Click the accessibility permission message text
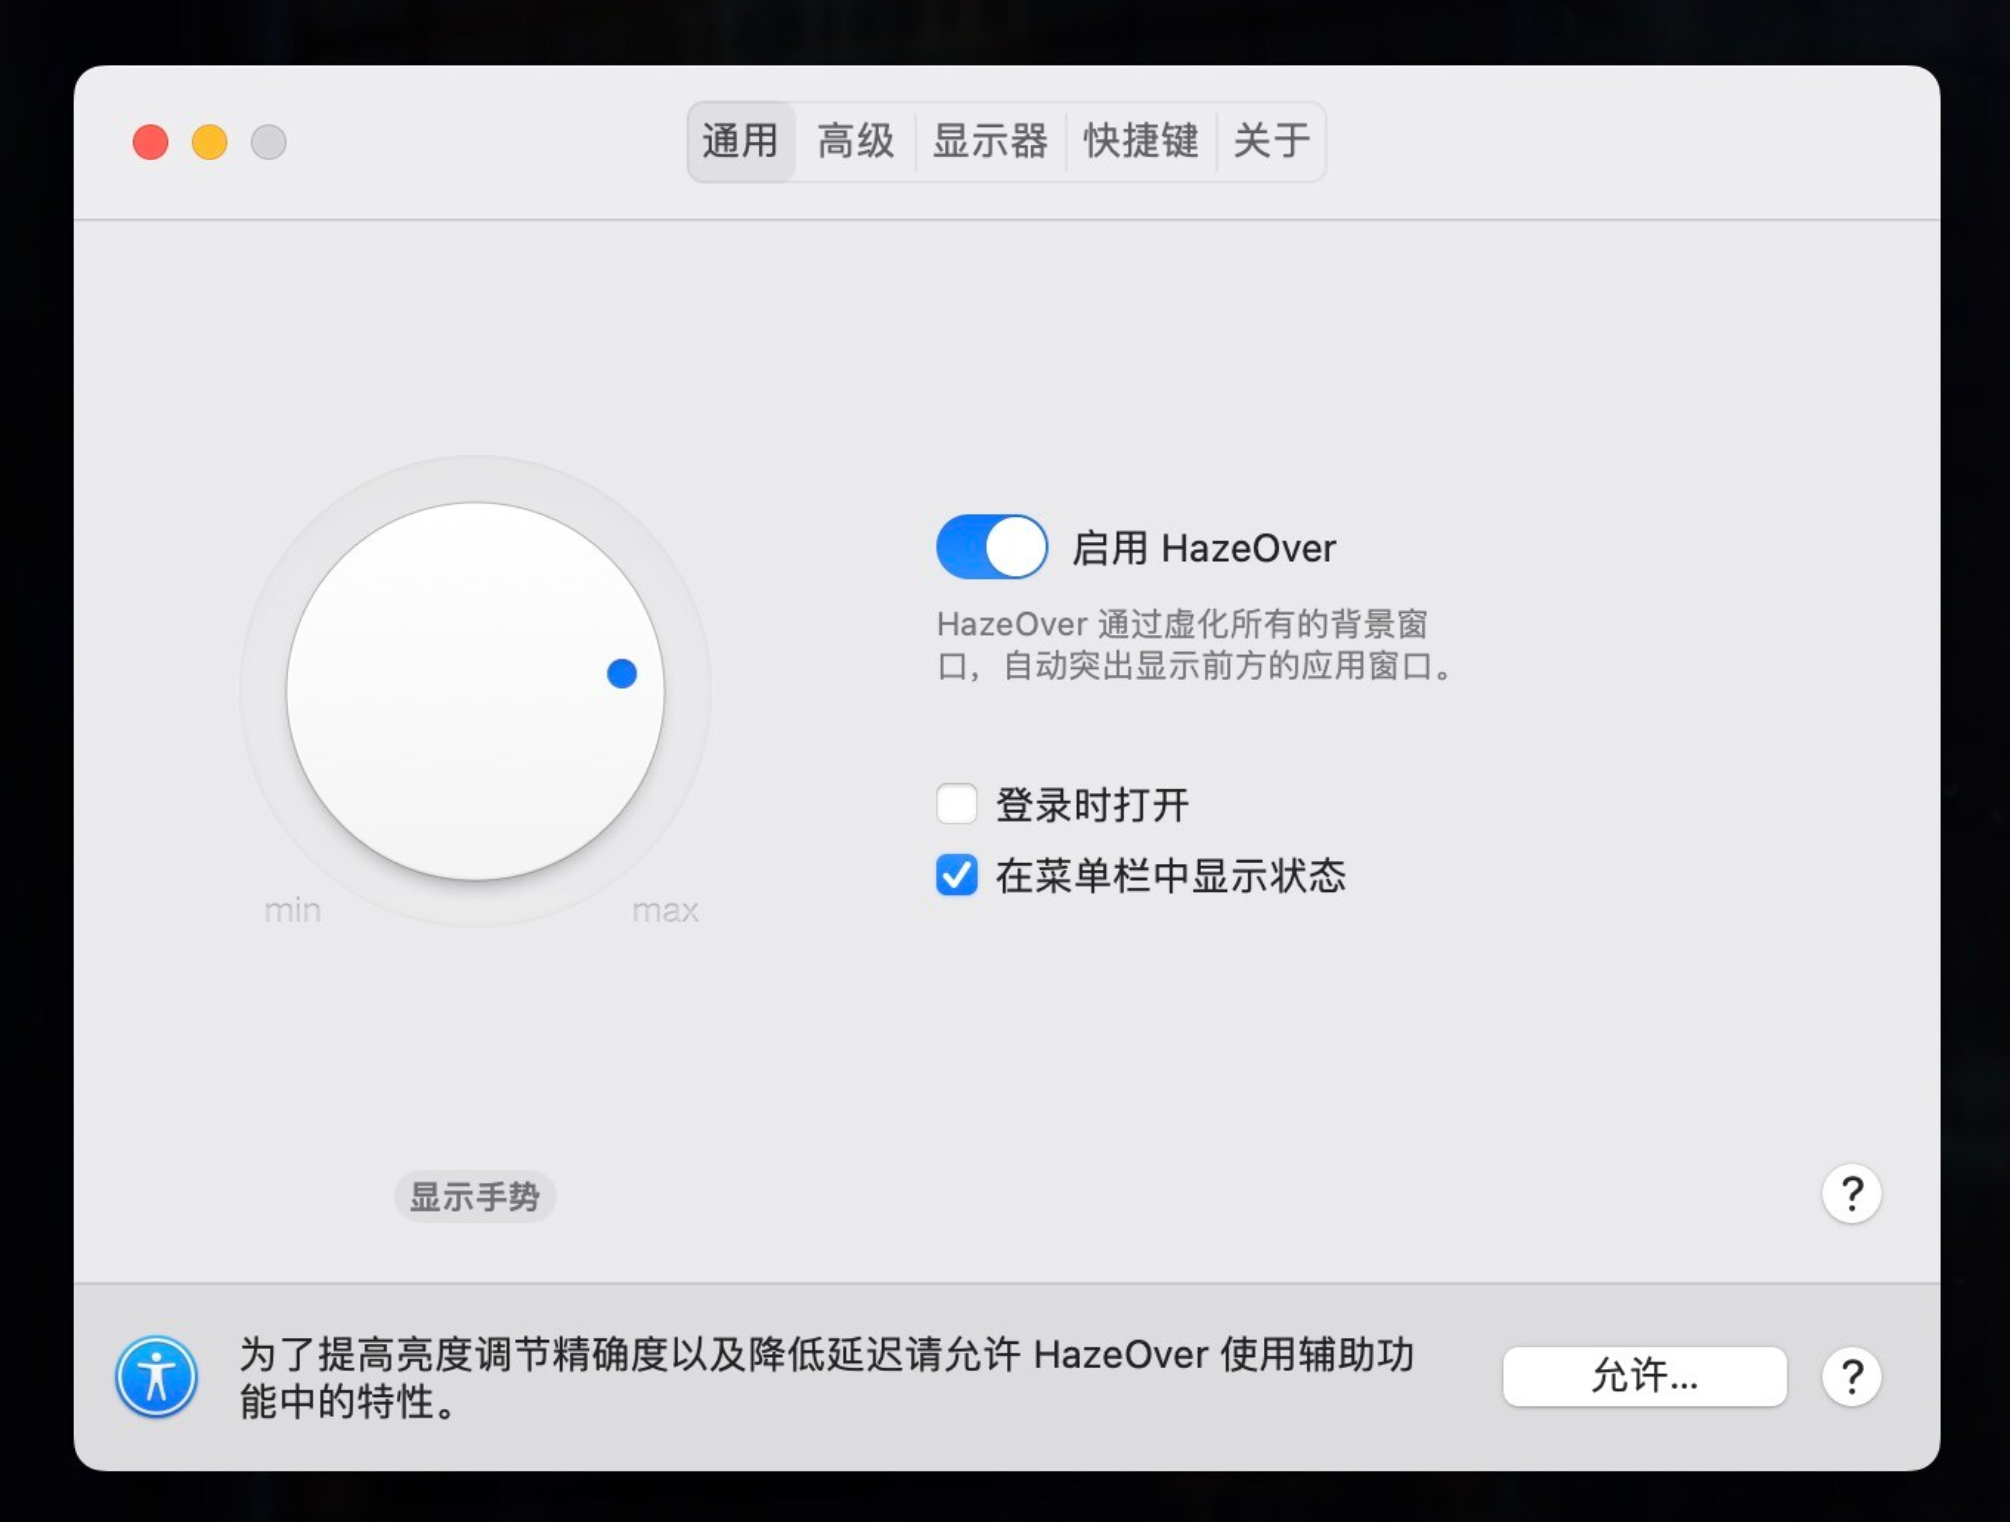The width and height of the screenshot is (2010, 1522). coord(827,1377)
